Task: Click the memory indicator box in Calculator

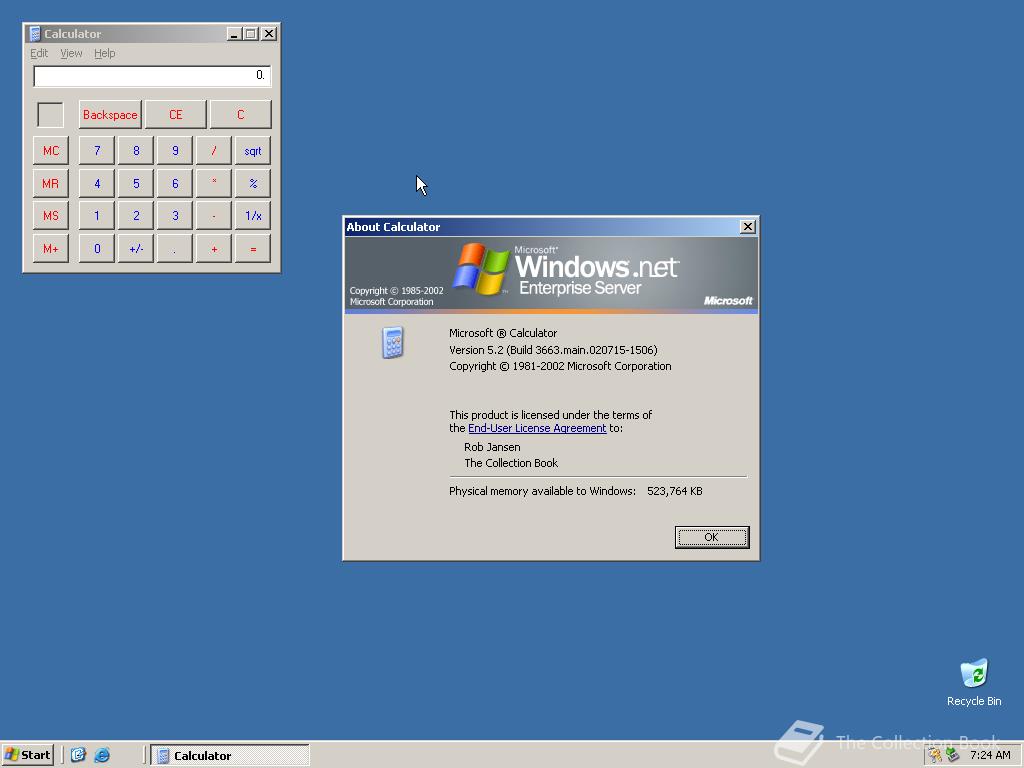Action: (50, 115)
